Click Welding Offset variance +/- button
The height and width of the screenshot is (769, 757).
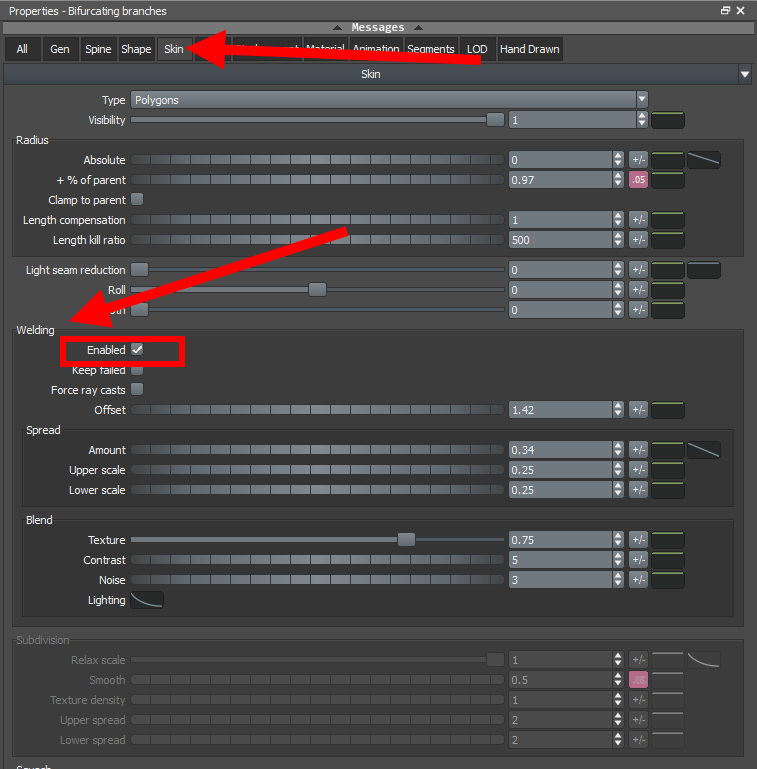coord(638,410)
